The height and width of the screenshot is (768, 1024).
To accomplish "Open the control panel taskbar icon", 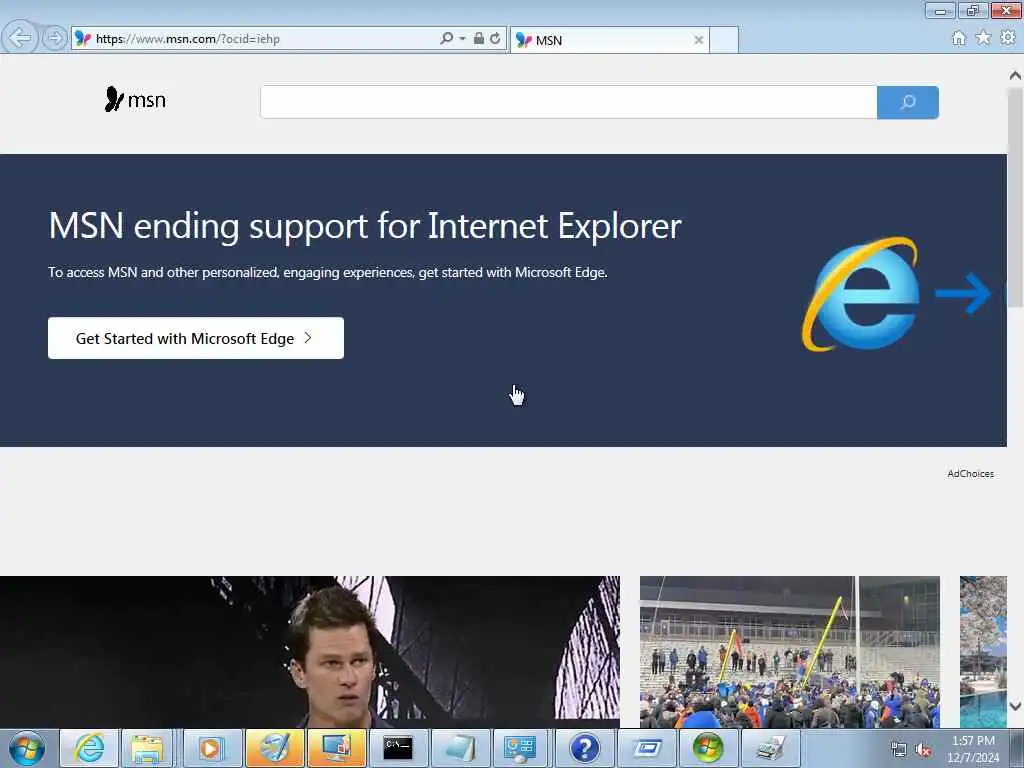I will tap(521, 748).
